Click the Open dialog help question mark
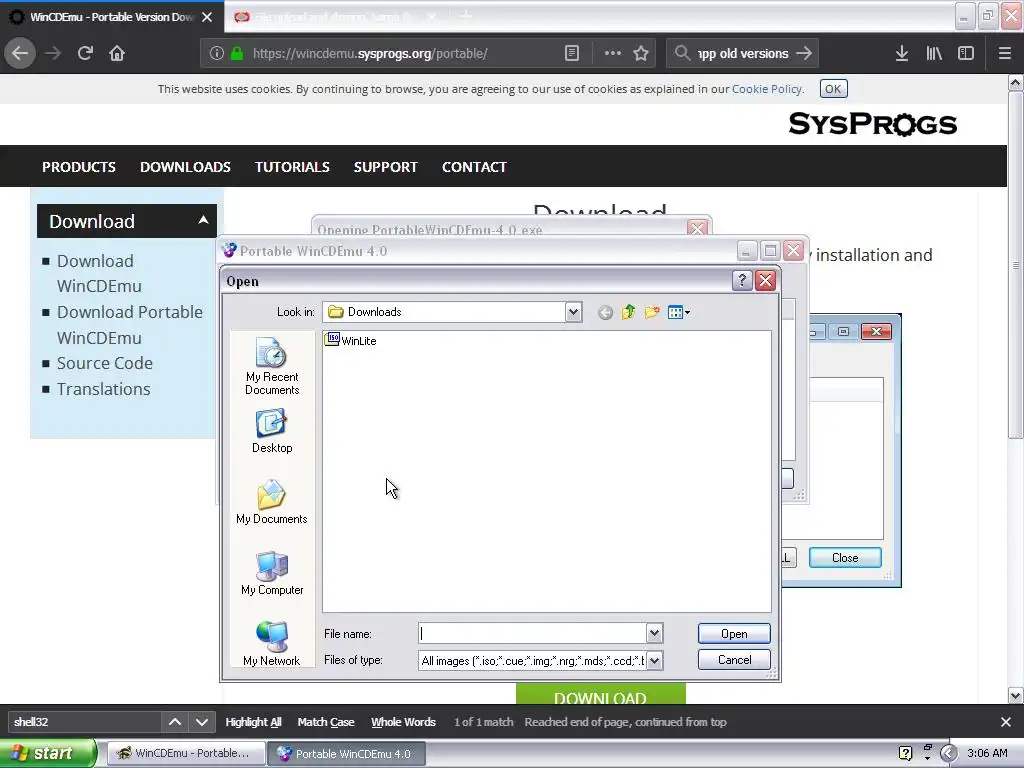The height and width of the screenshot is (768, 1024). 741,281
